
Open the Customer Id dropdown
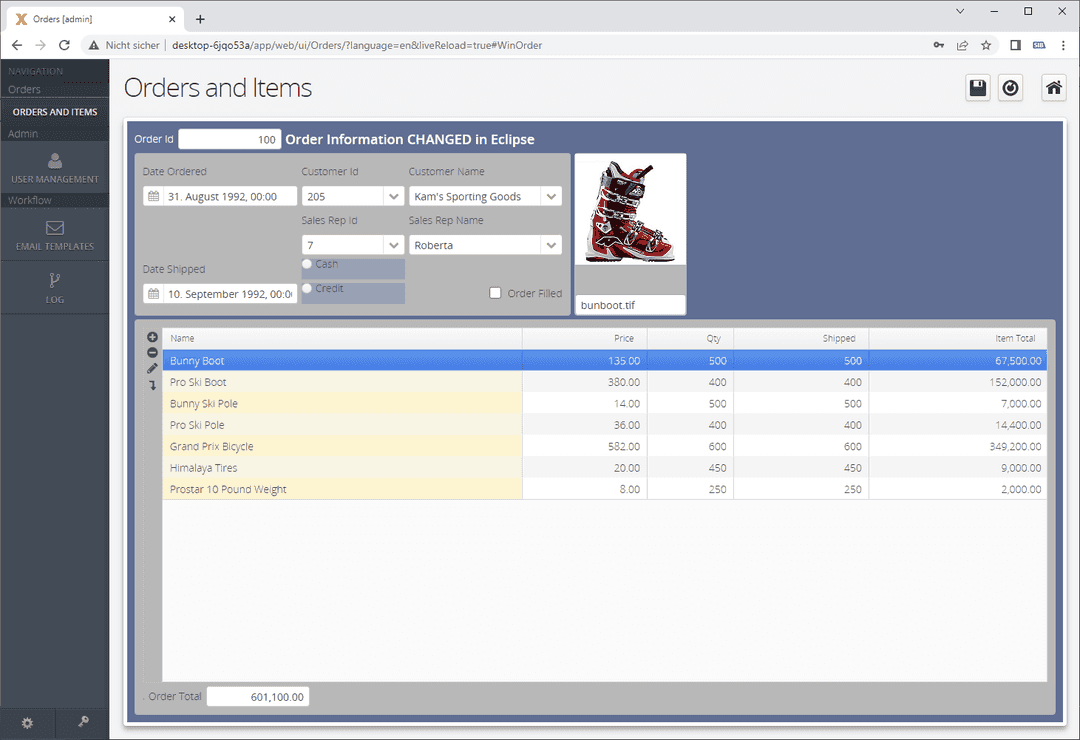(394, 195)
